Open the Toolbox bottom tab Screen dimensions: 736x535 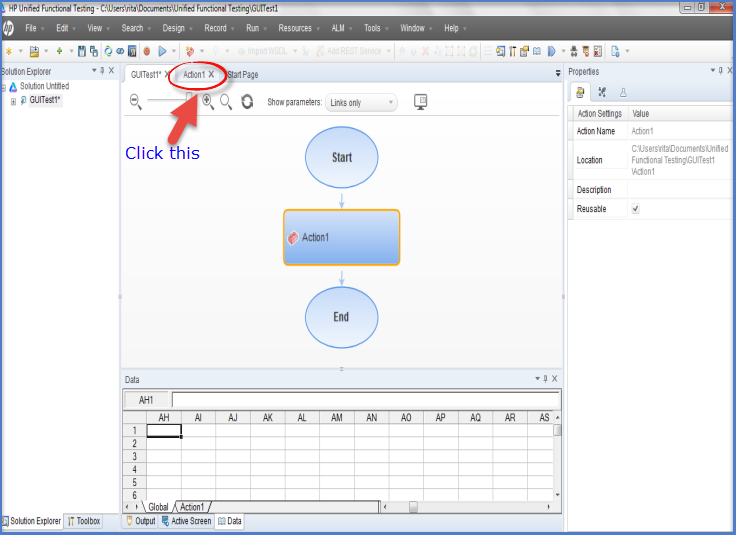(84, 521)
